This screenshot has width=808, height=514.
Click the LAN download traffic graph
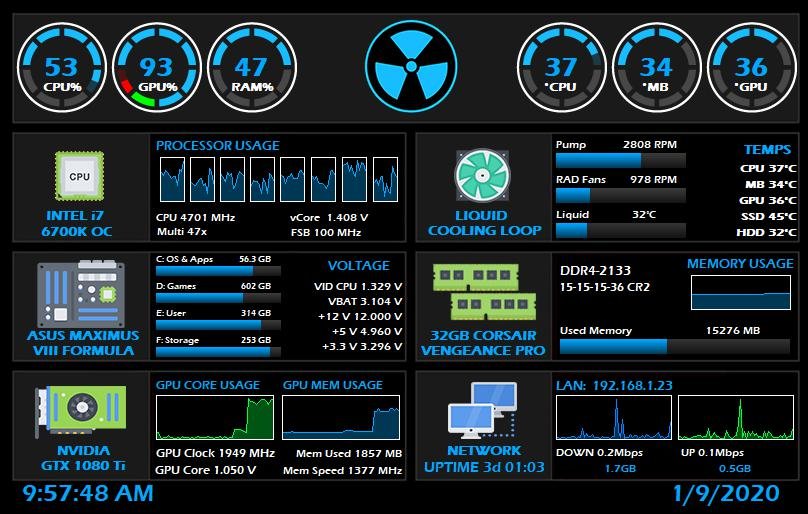[612, 418]
